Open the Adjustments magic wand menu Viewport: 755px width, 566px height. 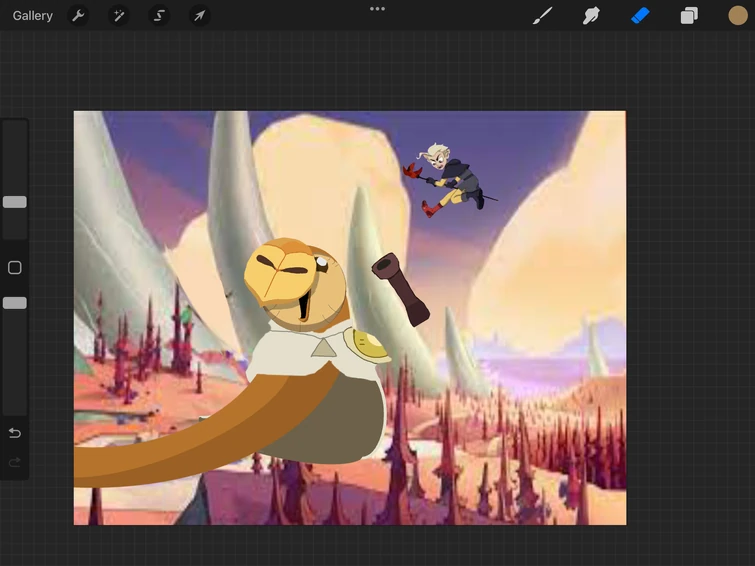coord(119,16)
